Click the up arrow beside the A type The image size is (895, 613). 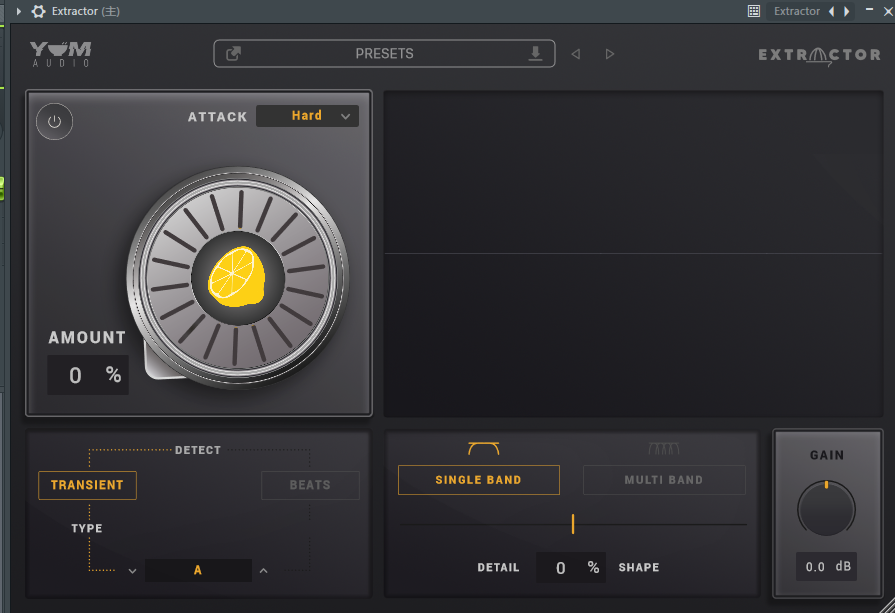click(262, 570)
